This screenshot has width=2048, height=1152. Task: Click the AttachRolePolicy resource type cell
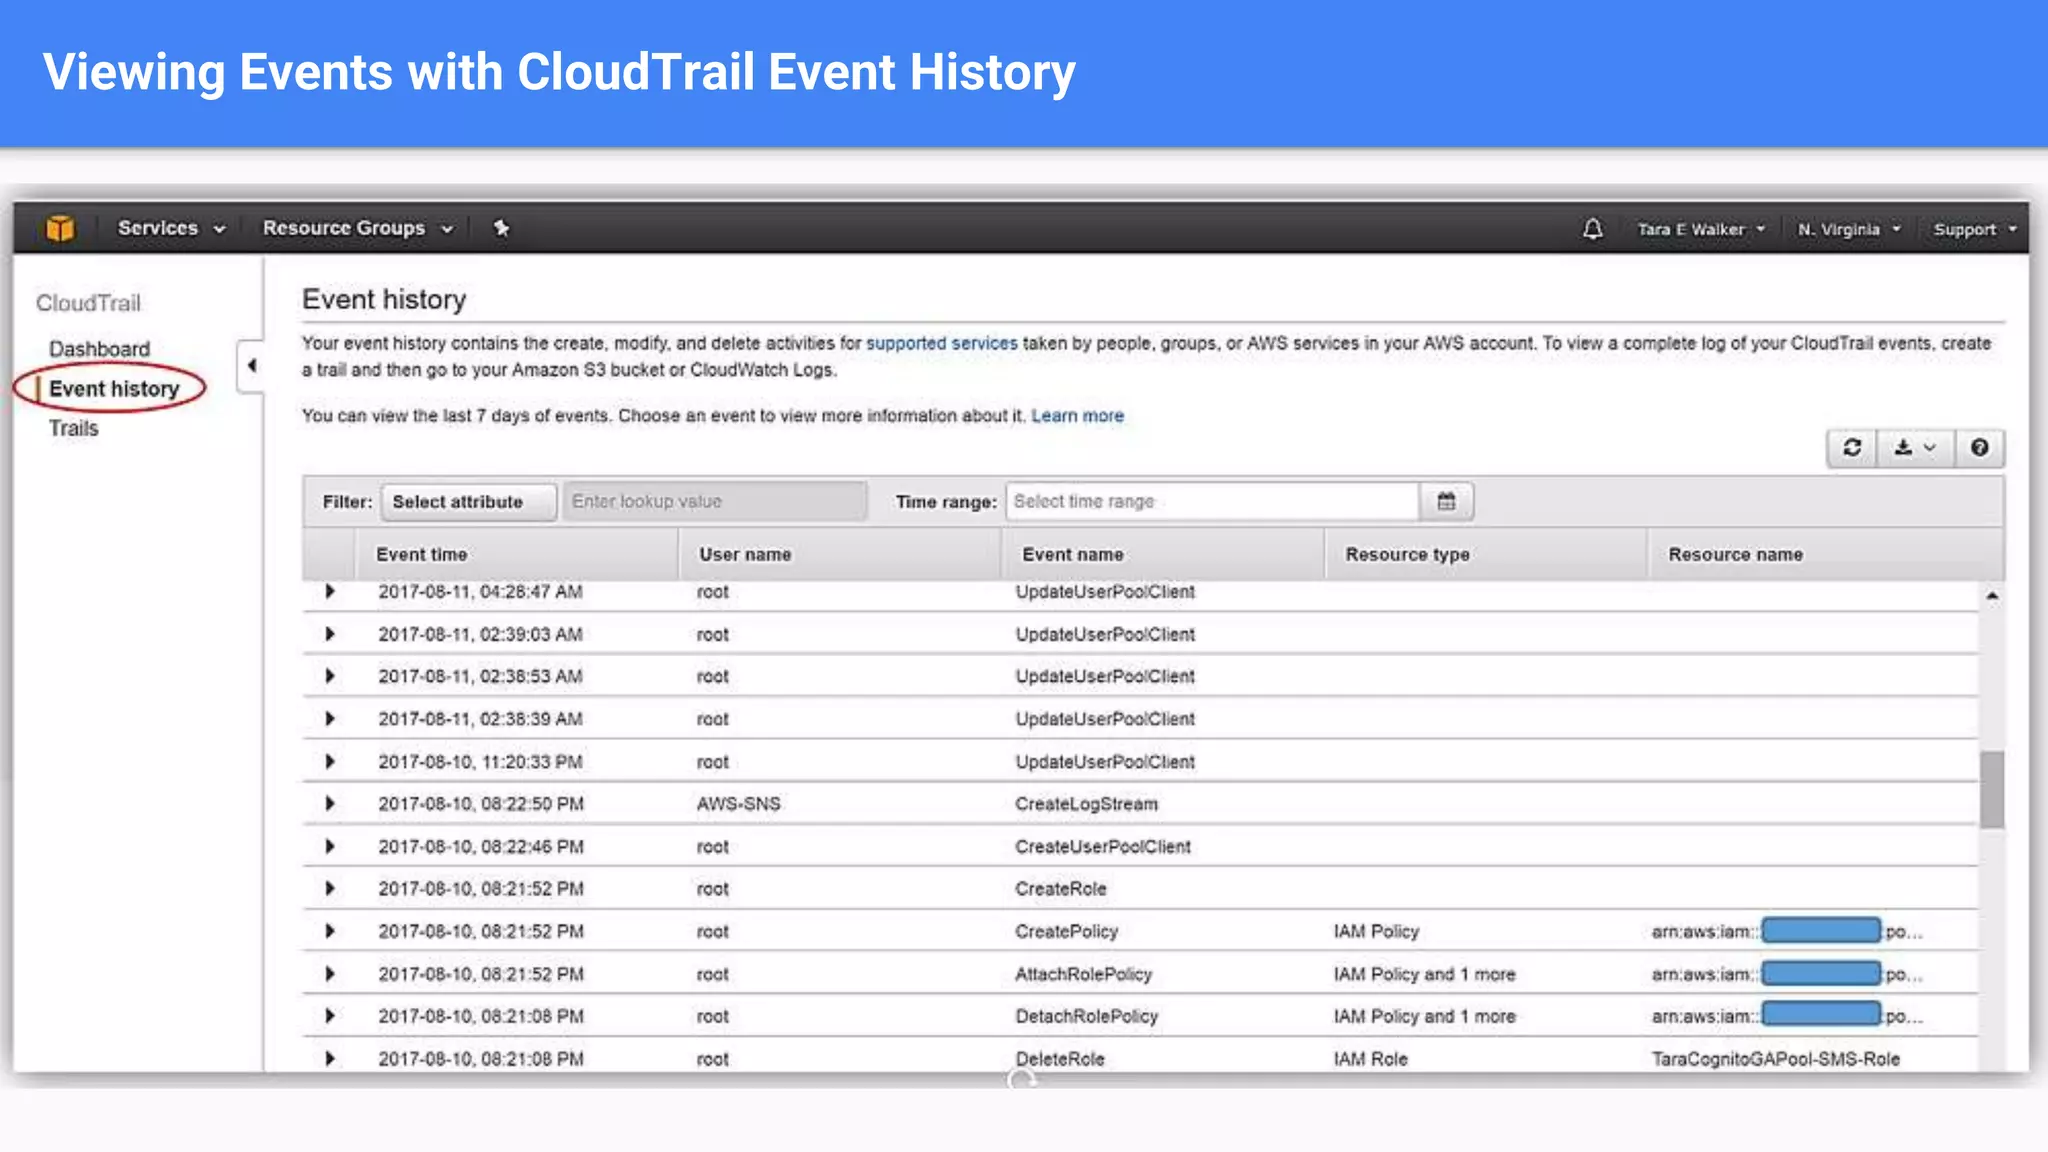click(1424, 974)
